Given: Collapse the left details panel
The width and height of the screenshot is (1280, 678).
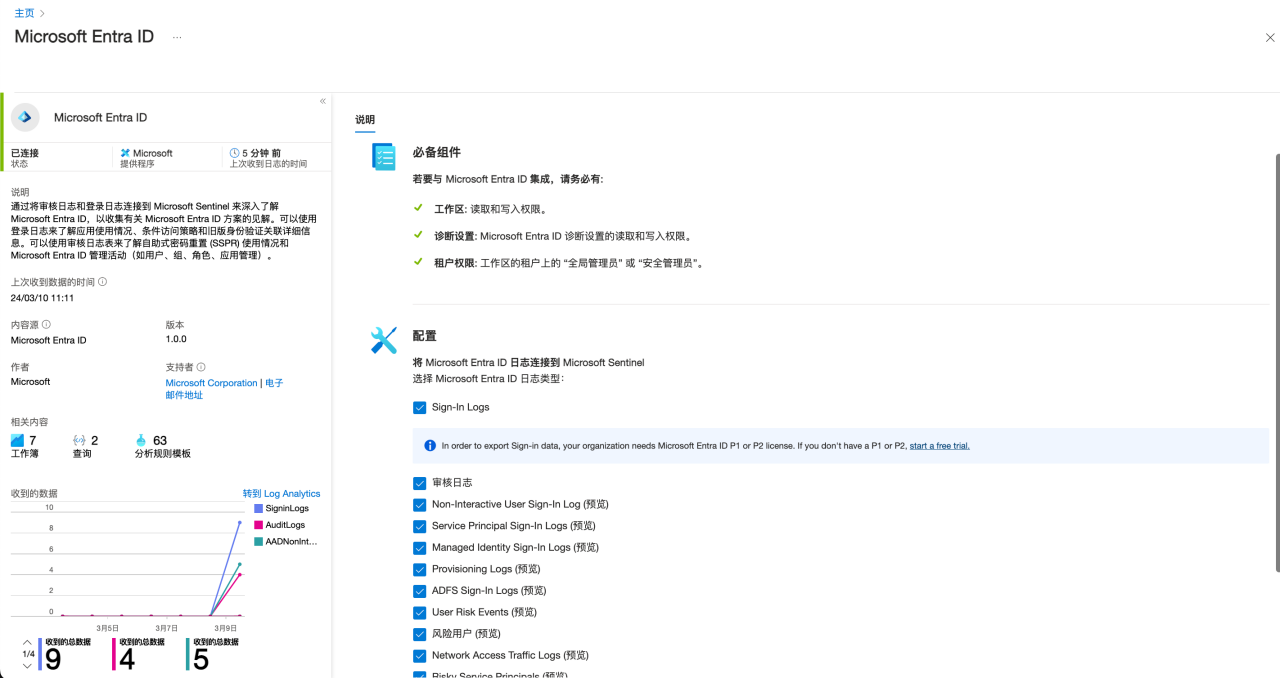Looking at the screenshot, I should point(323,101).
